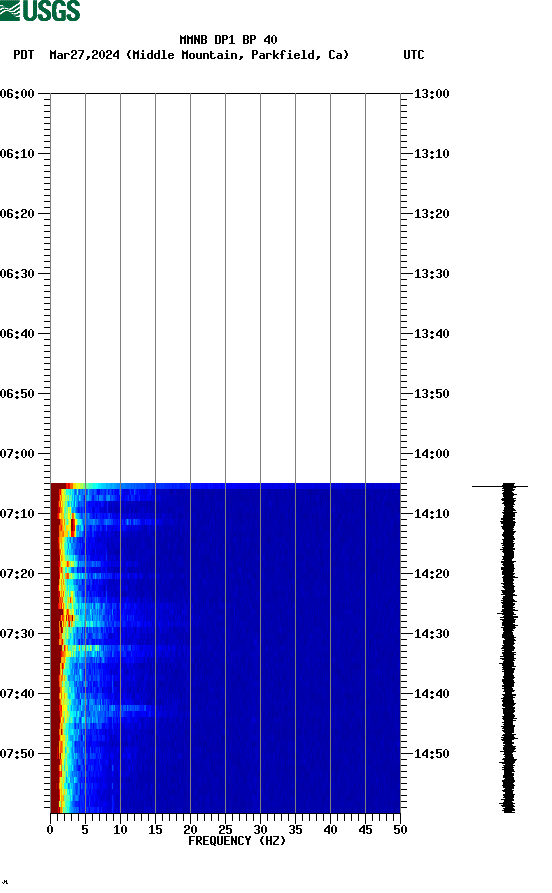Click the 'UTC' timezone label
The image size is (552, 893).
[x=414, y=55]
